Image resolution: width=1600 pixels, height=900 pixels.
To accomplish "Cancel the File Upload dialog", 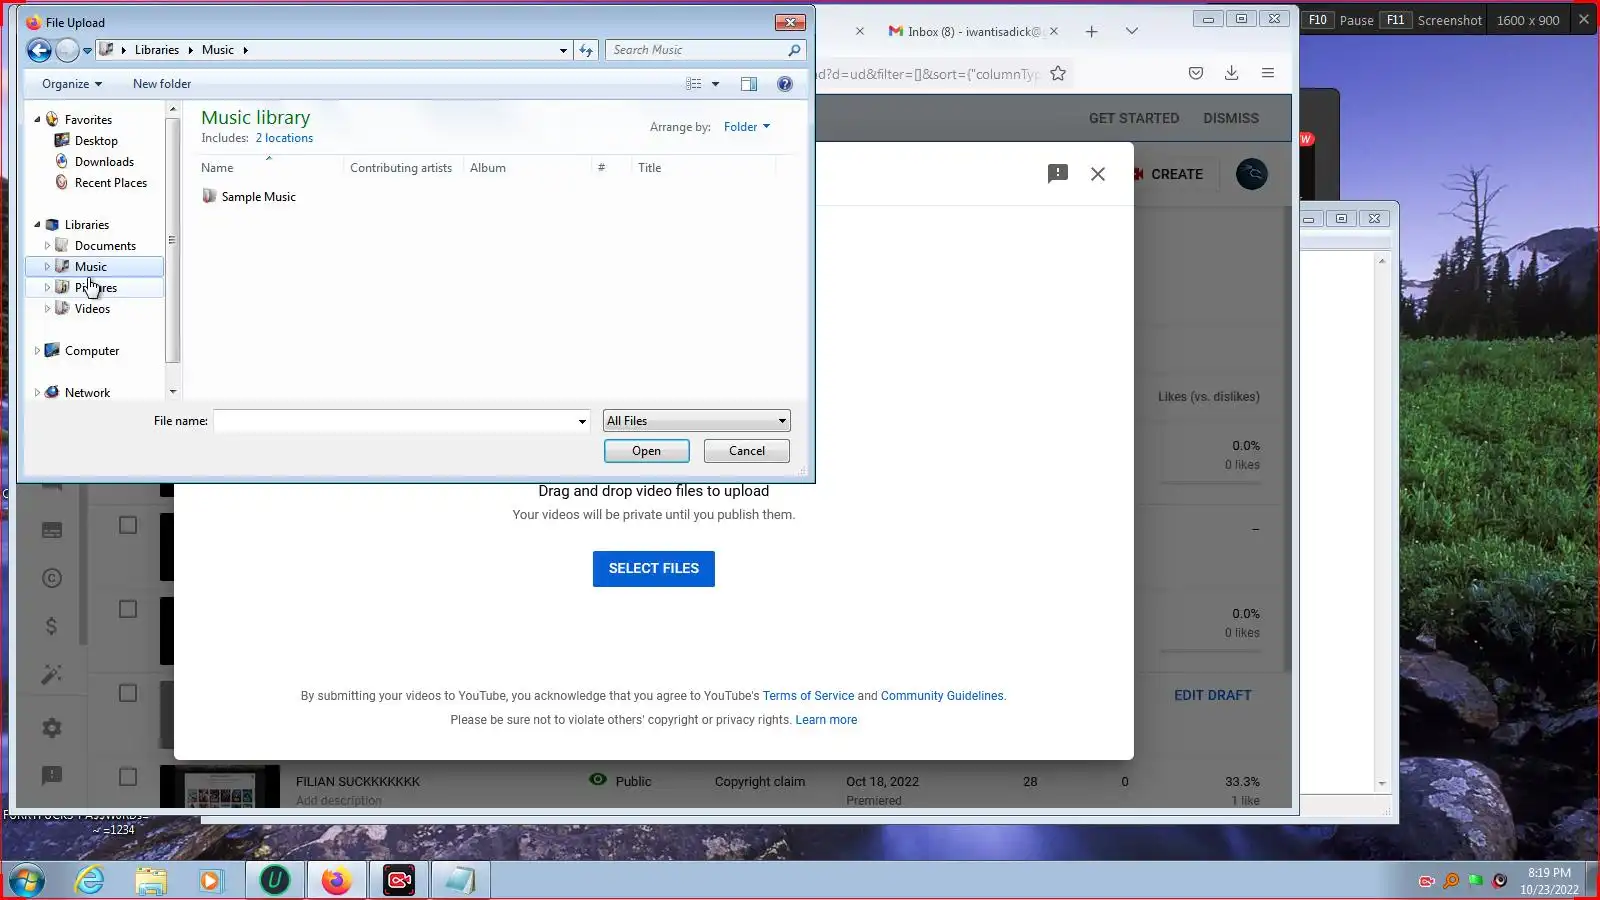I will (747, 451).
